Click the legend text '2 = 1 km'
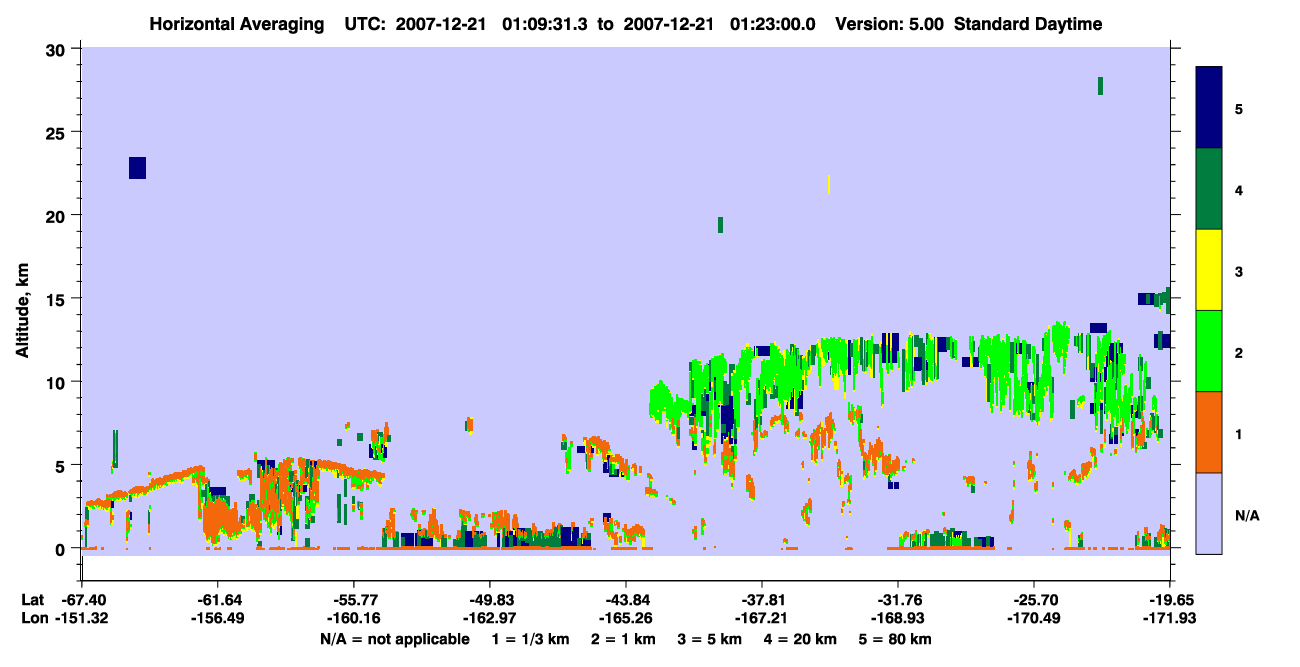Image resolution: width=1300 pixels, height=667 pixels. coord(622,639)
